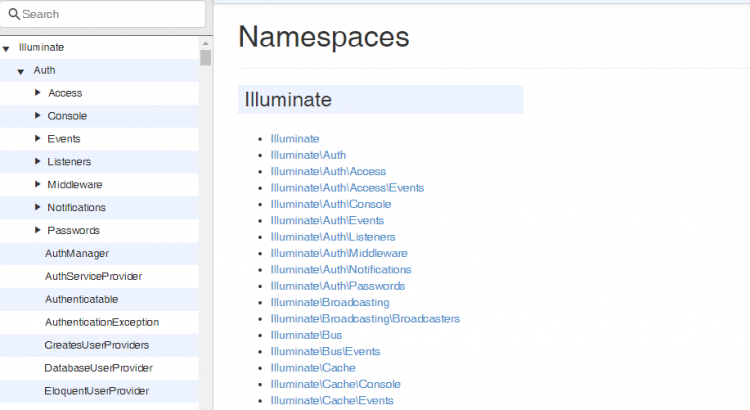Follow the Illuminate\Broadcasting\Broadcasters link
The image size is (750, 410).
[x=365, y=319]
